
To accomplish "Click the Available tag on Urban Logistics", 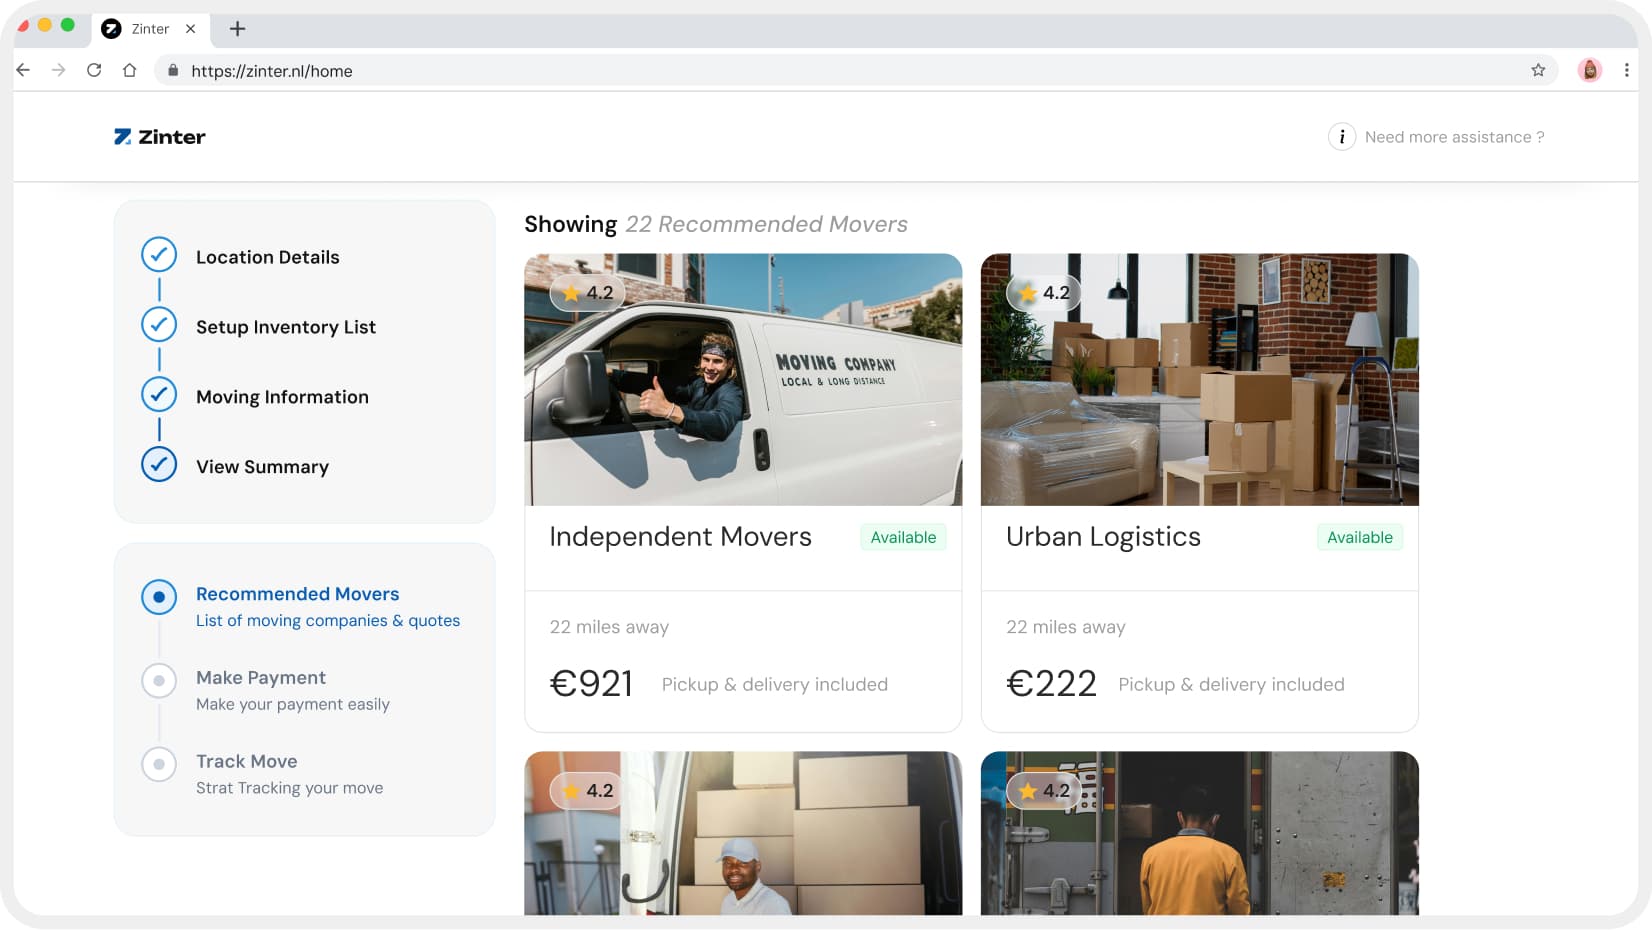I will pyautogui.click(x=1359, y=537).
